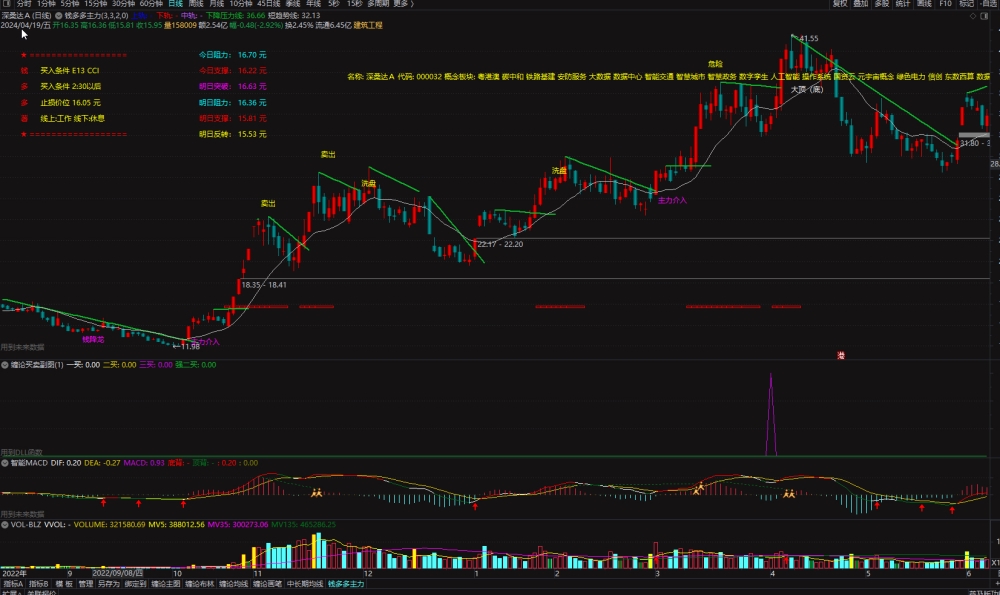
Task: Open settings circle of 缠论买卖副图 indicator
Action: (x=4, y=365)
